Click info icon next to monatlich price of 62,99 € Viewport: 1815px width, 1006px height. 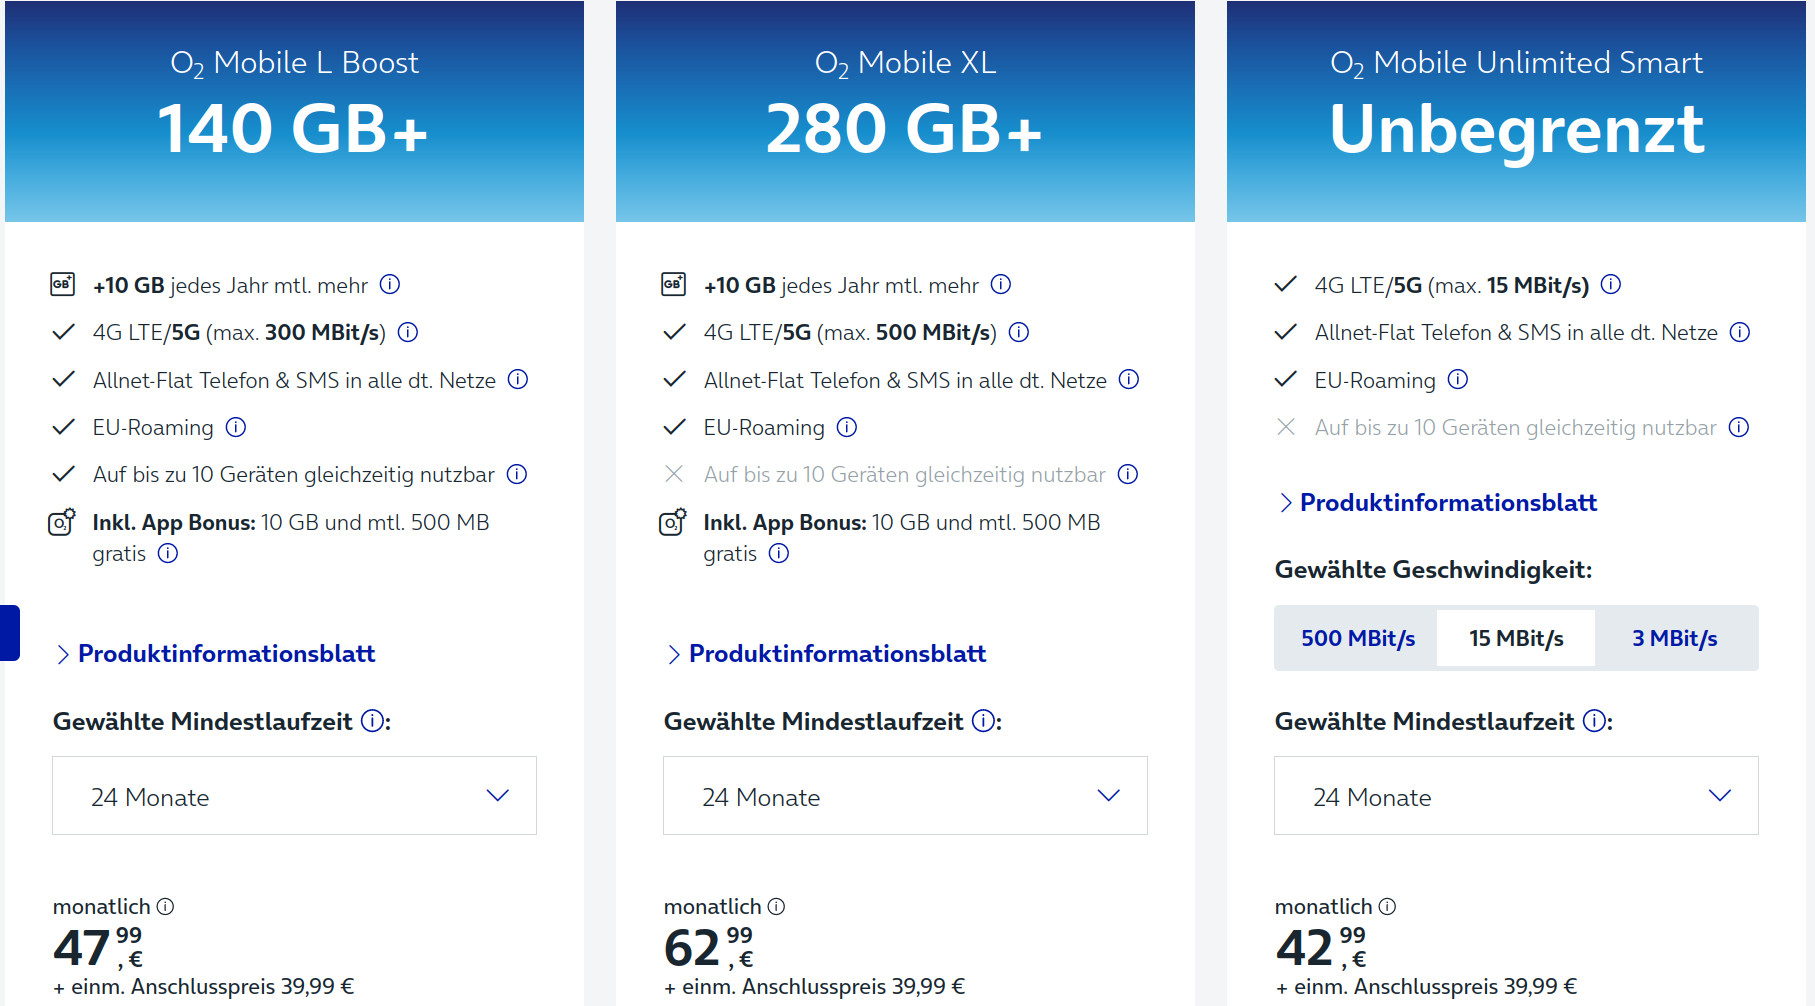tap(776, 906)
